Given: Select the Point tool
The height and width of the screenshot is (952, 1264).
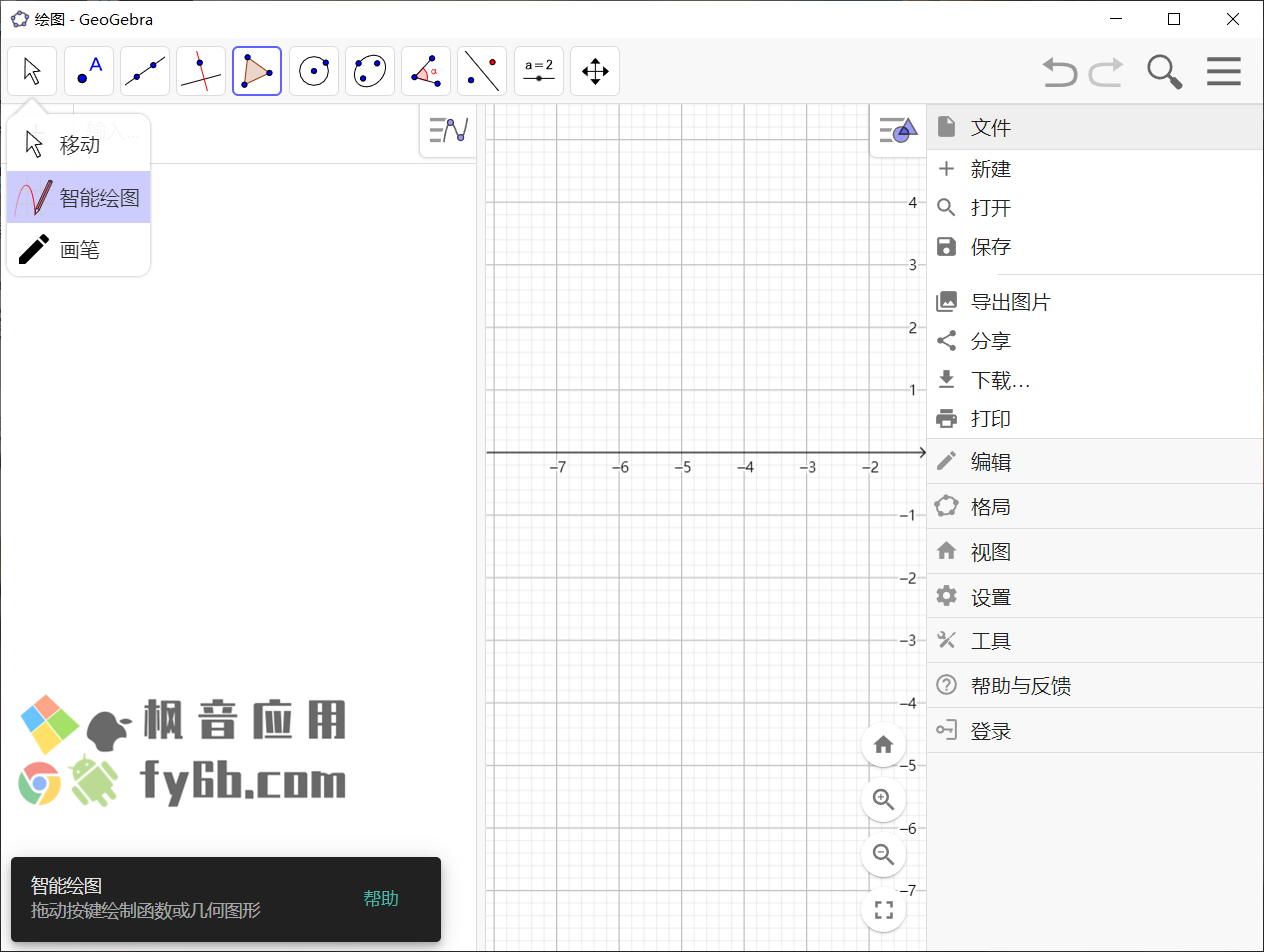Looking at the screenshot, I should coord(89,71).
